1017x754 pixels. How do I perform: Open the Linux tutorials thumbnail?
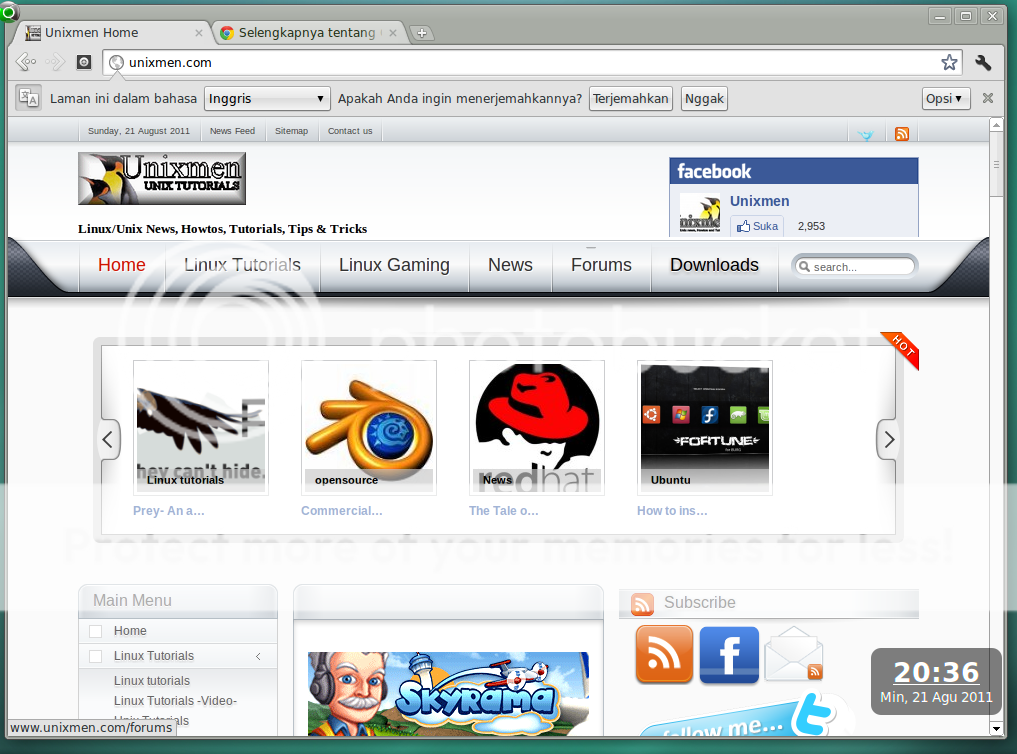[200, 428]
